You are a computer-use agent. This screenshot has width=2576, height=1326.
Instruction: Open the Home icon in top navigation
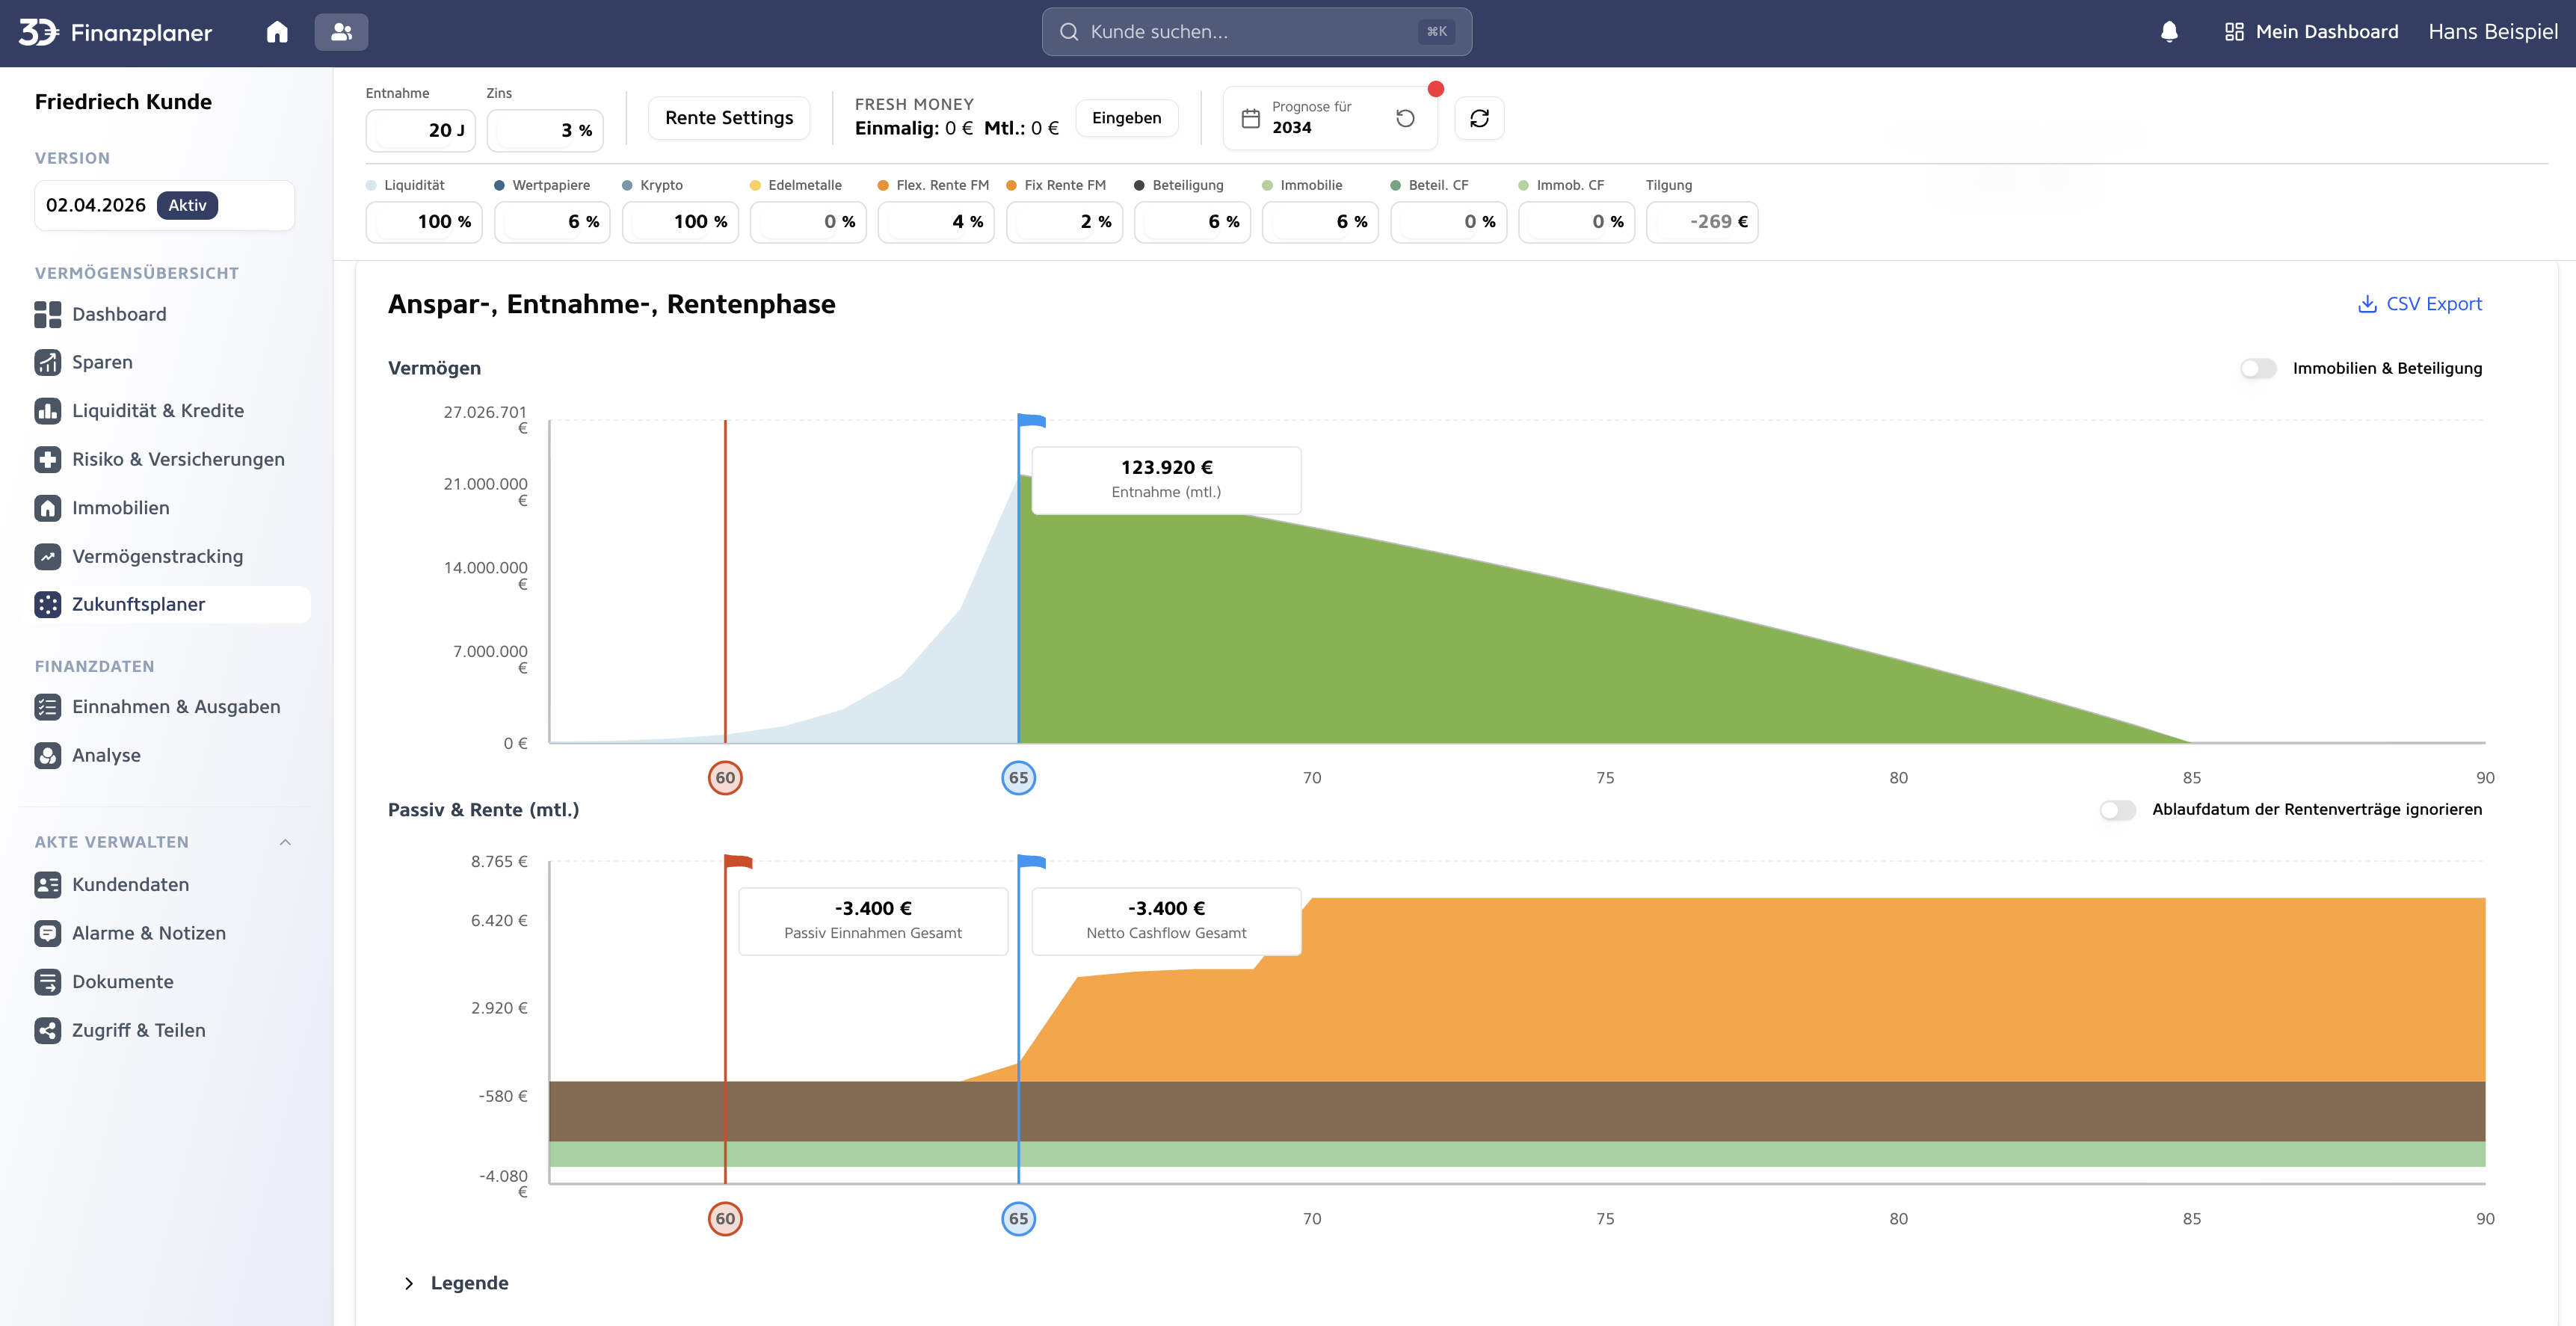(x=277, y=31)
